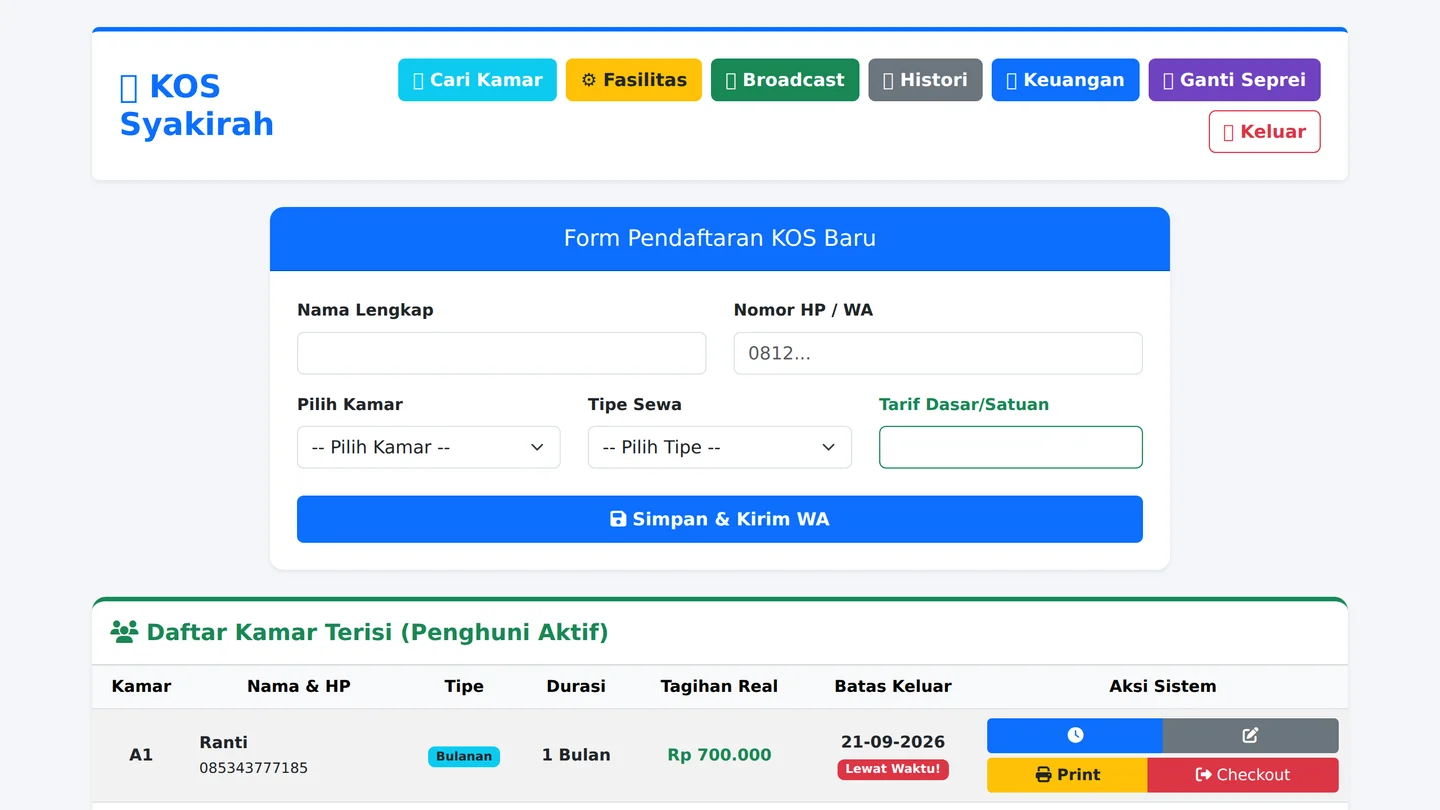The width and height of the screenshot is (1440, 810).
Task: Click the Nama & HP column header
Action: tap(299, 686)
